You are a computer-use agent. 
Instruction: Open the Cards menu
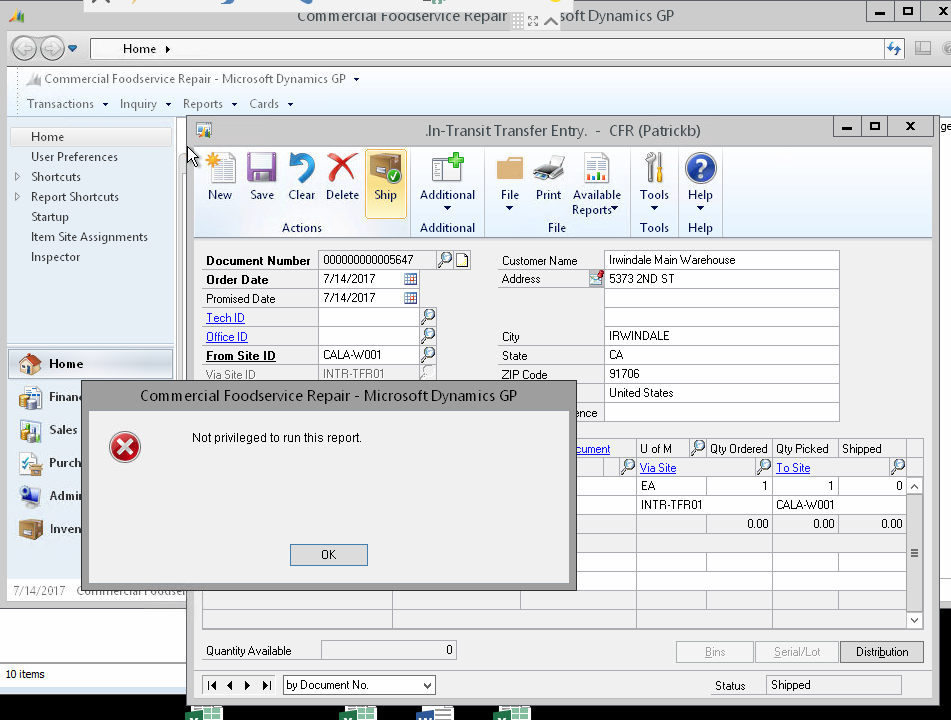(x=271, y=104)
